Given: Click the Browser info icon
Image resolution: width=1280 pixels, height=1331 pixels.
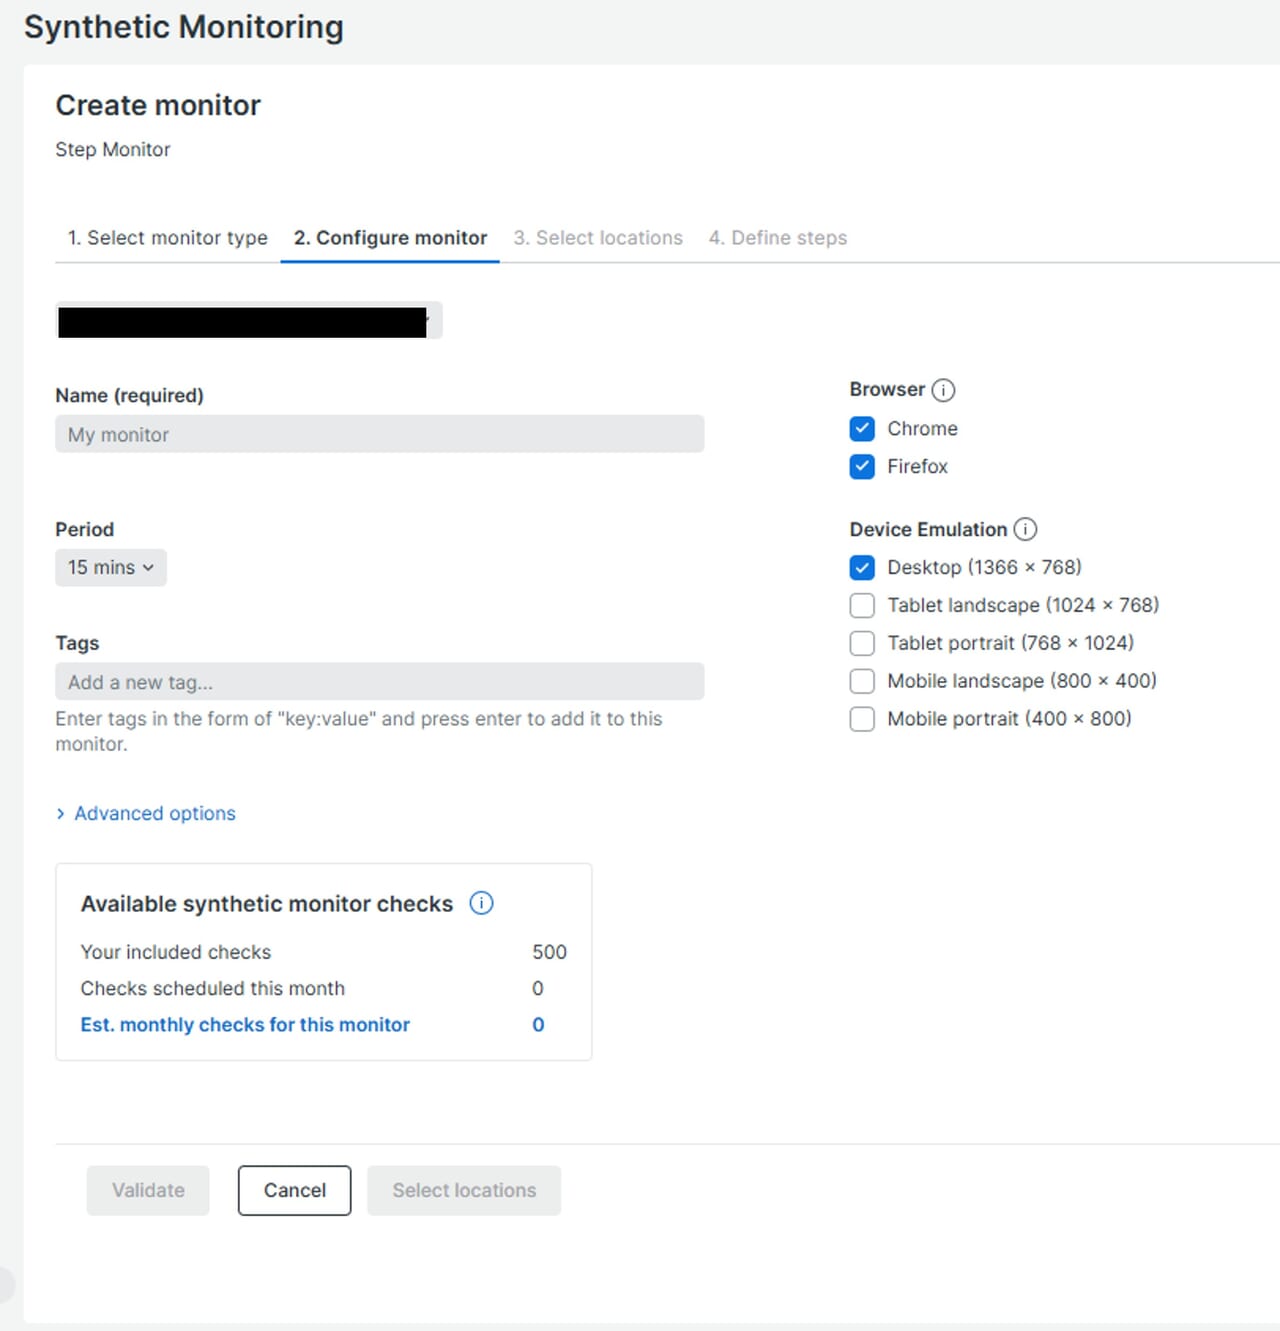Looking at the screenshot, I should click(943, 390).
